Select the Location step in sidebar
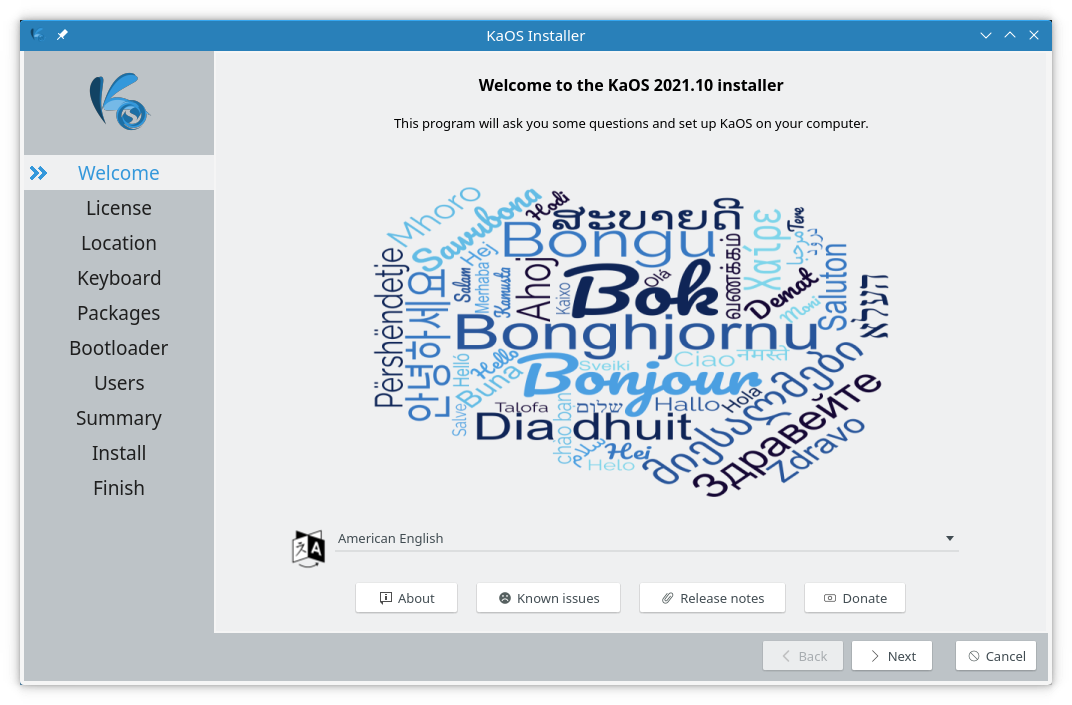 (x=119, y=243)
